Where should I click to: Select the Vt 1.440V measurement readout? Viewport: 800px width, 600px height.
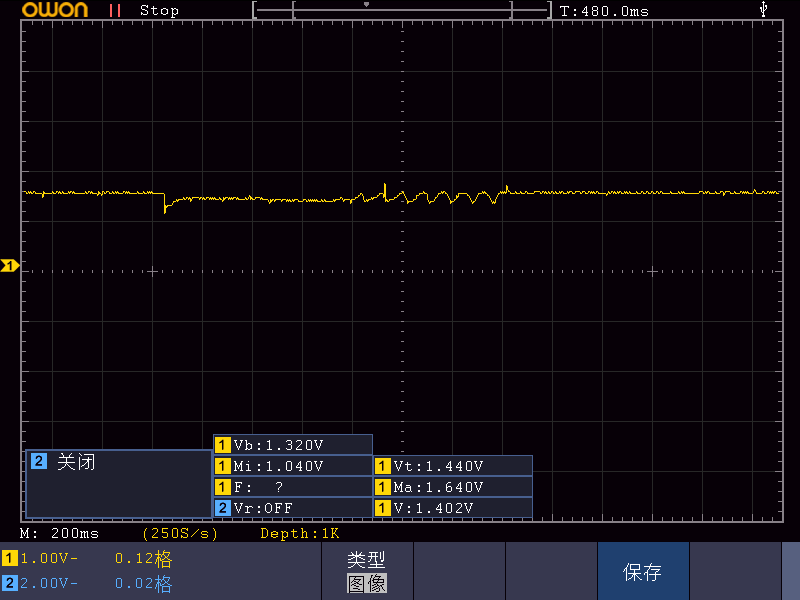[453, 466]
